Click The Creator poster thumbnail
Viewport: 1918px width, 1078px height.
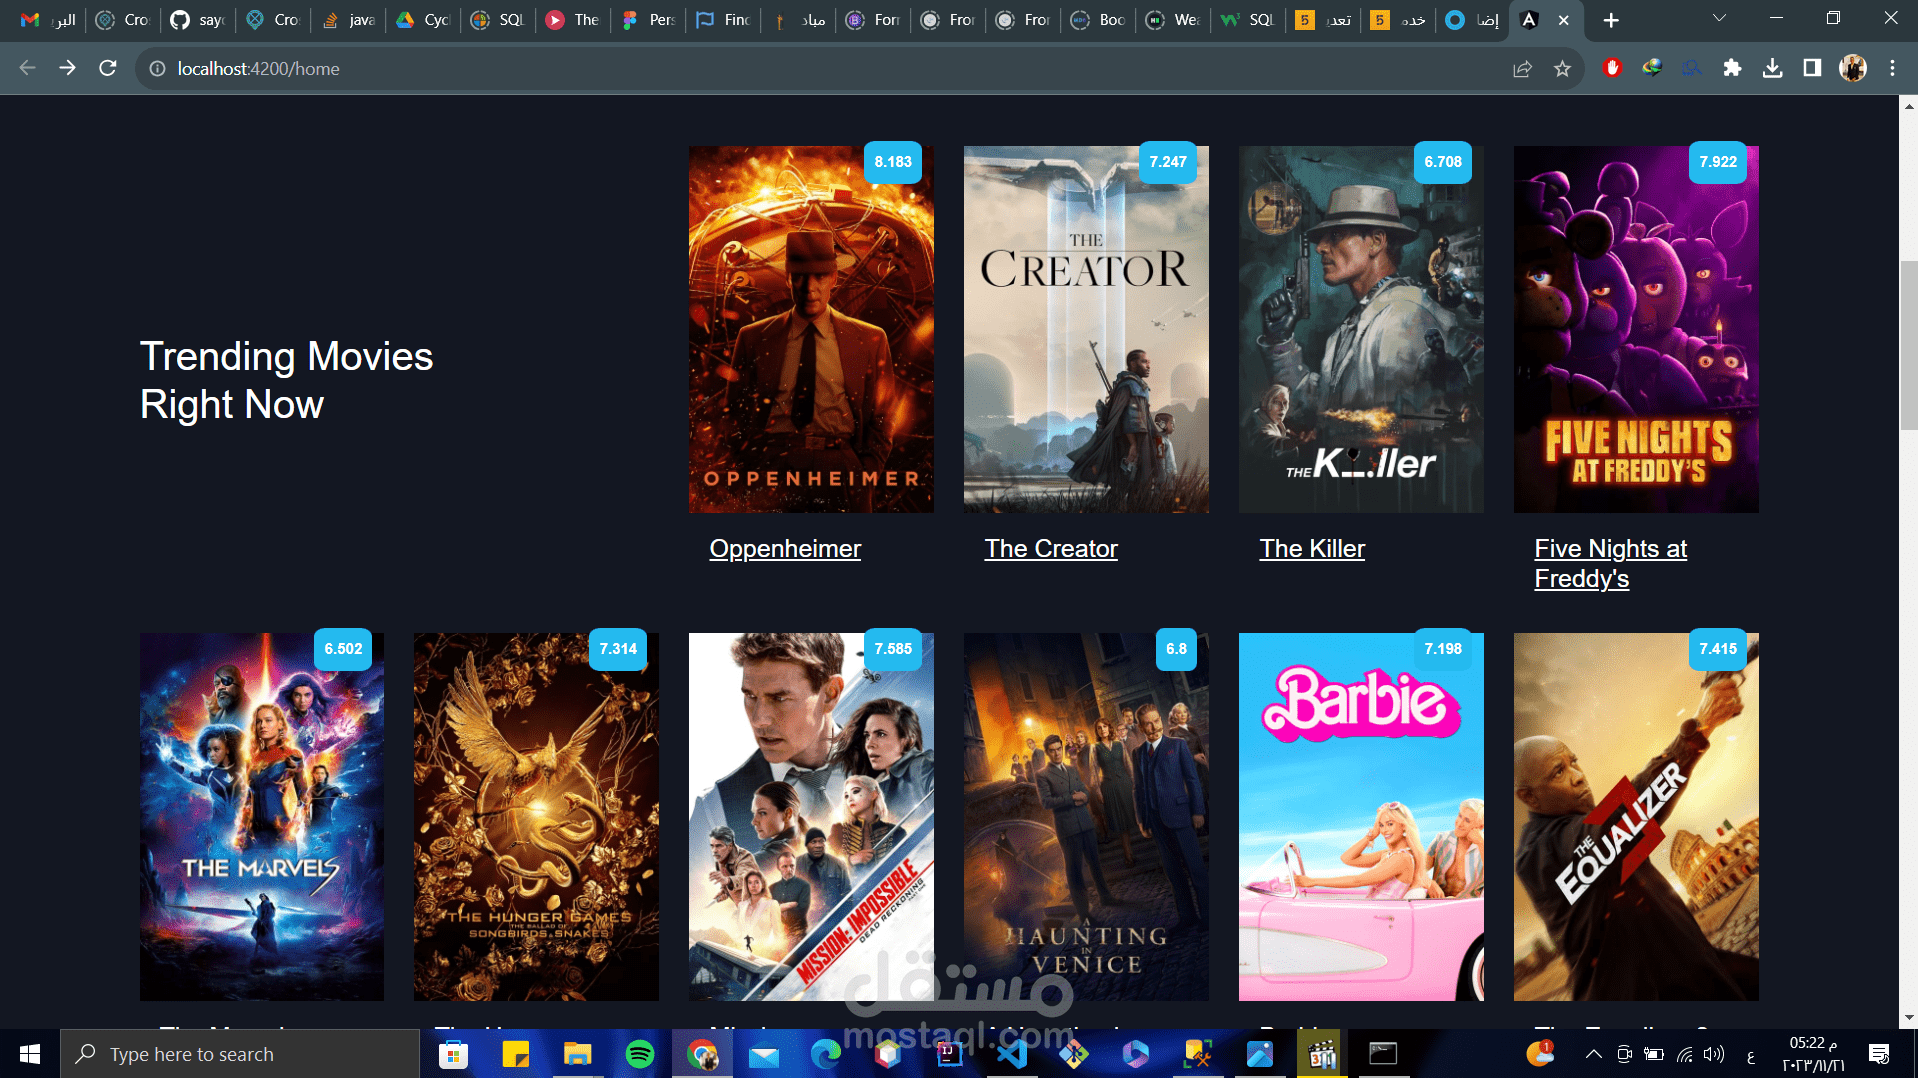(x=1086, y=330)
